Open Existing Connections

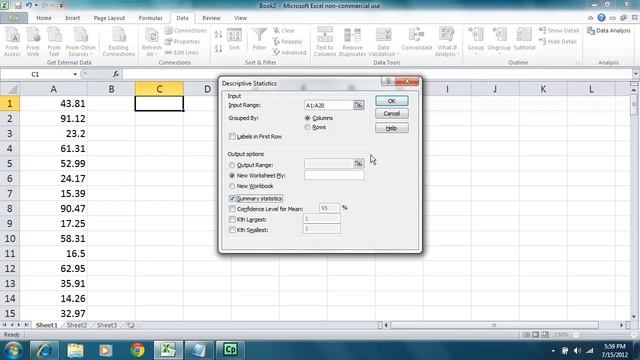119,42
